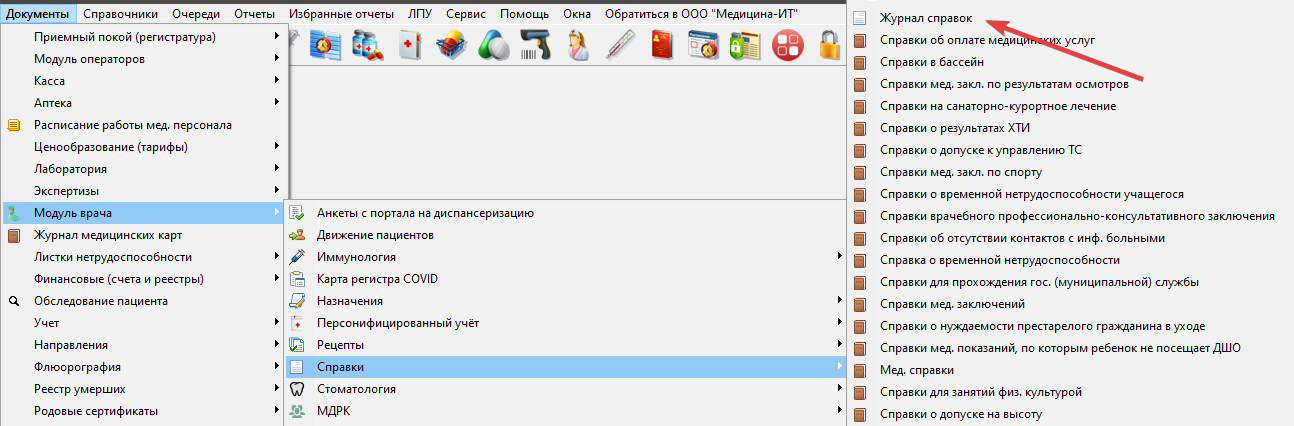This screenshot has width=1294, height=426.
Task: Click the pill basket toolbar icon
Action: [451, 46]
